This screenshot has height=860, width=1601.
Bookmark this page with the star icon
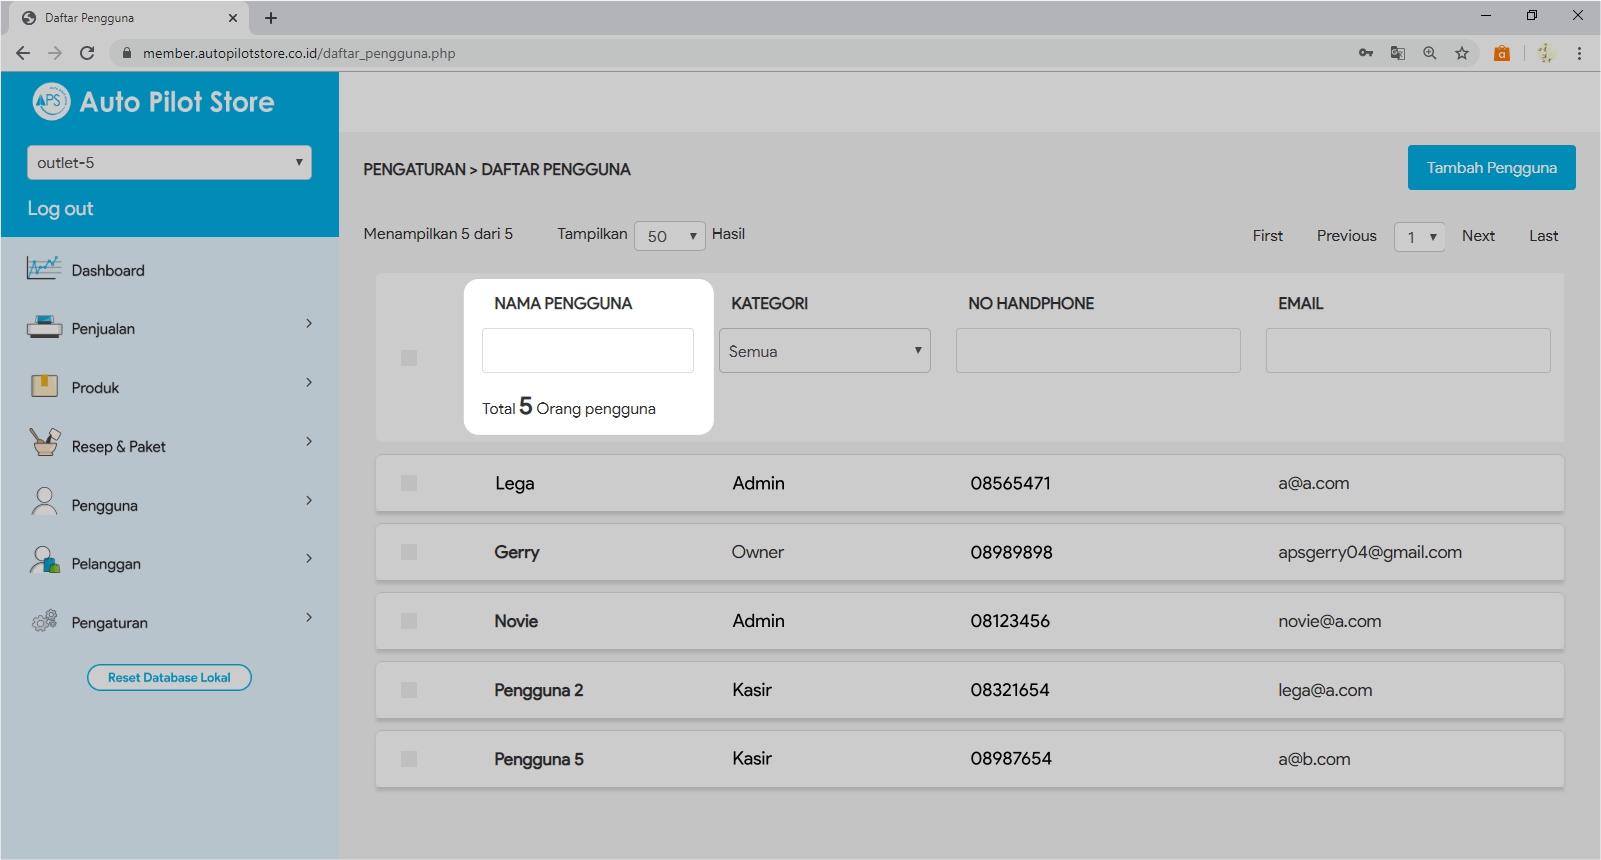point(1462,53)
